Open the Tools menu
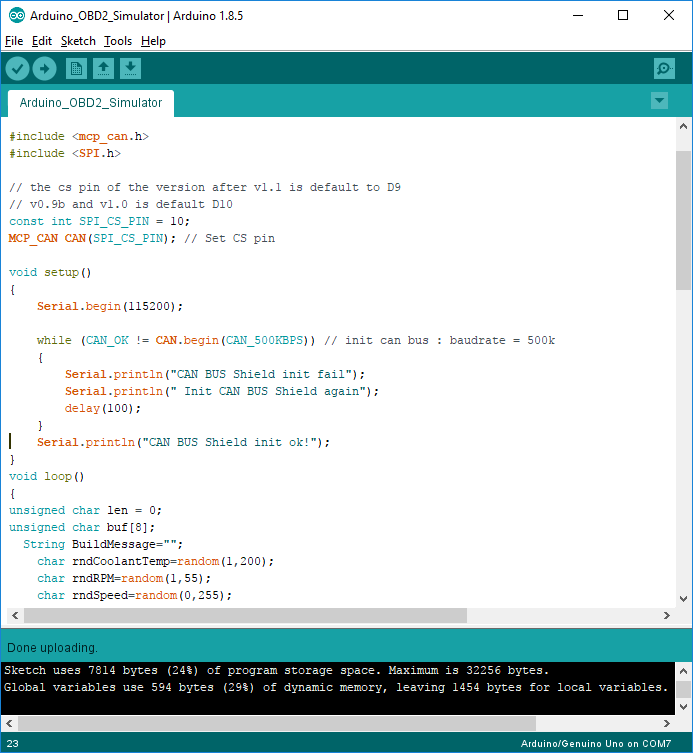This screenshot has height=753, width=693. point(118,41)
